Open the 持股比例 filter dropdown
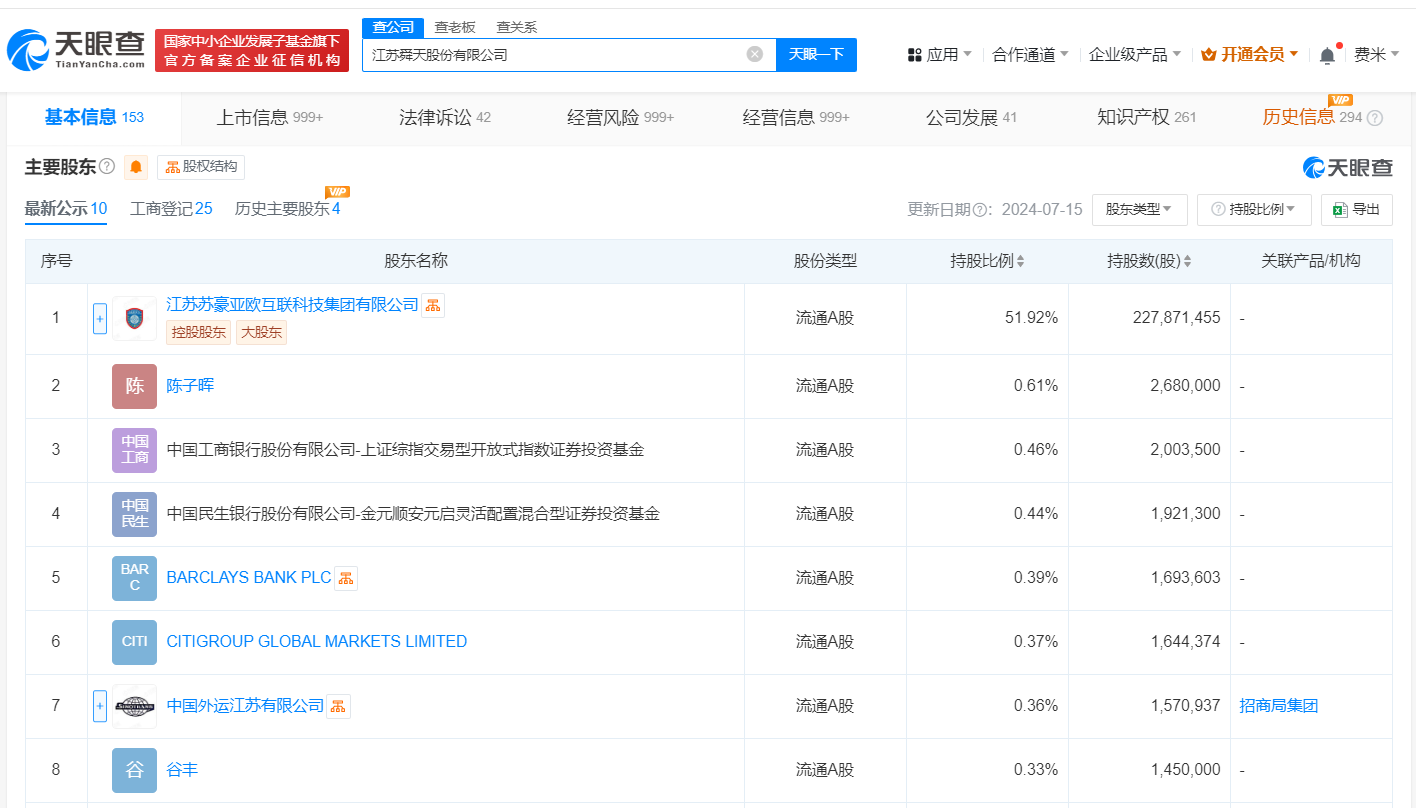This screenshot has width=1416, height=808. [x=1254, y=209]
